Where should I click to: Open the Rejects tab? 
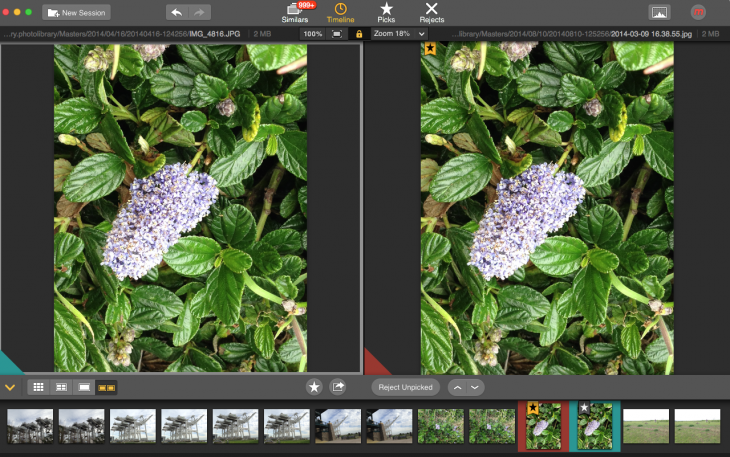point(431,12)
